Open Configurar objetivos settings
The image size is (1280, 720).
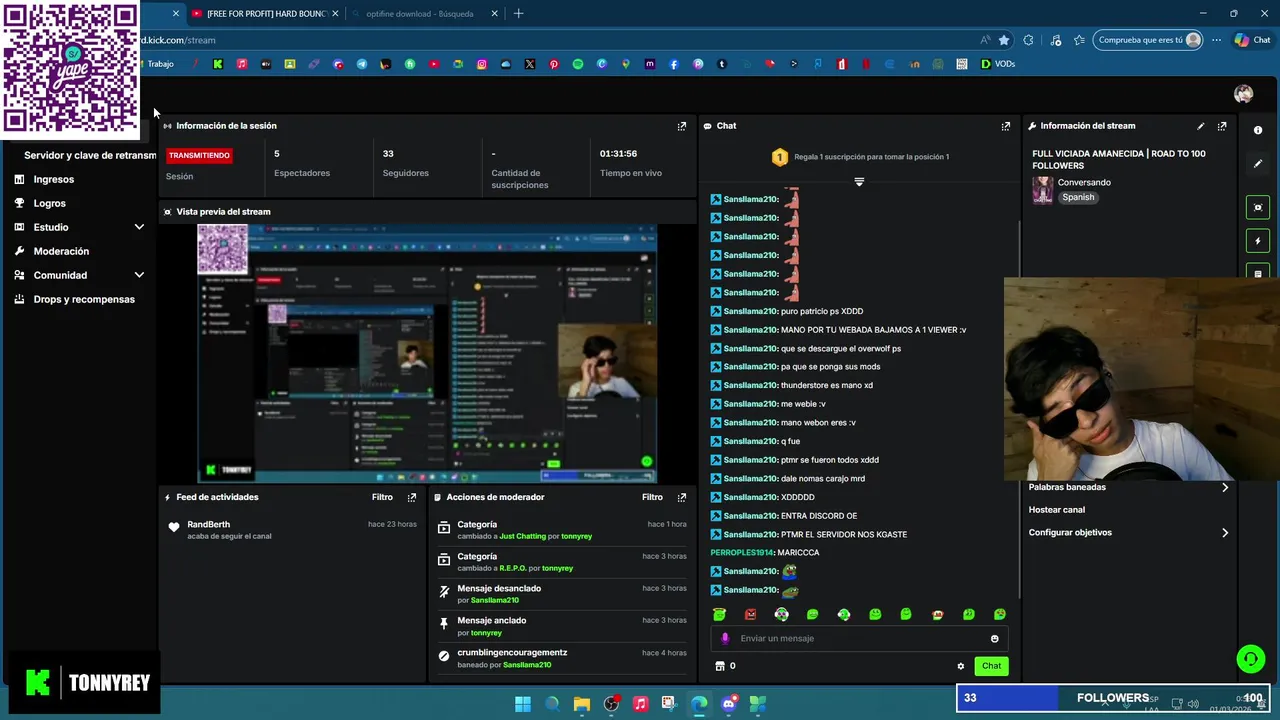pyautogui.click(x=1129, y=532)
